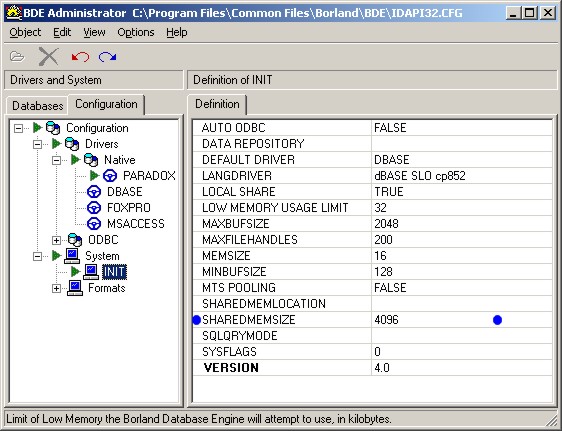
Task: Open the Edit menu
Action: (62, 32)
